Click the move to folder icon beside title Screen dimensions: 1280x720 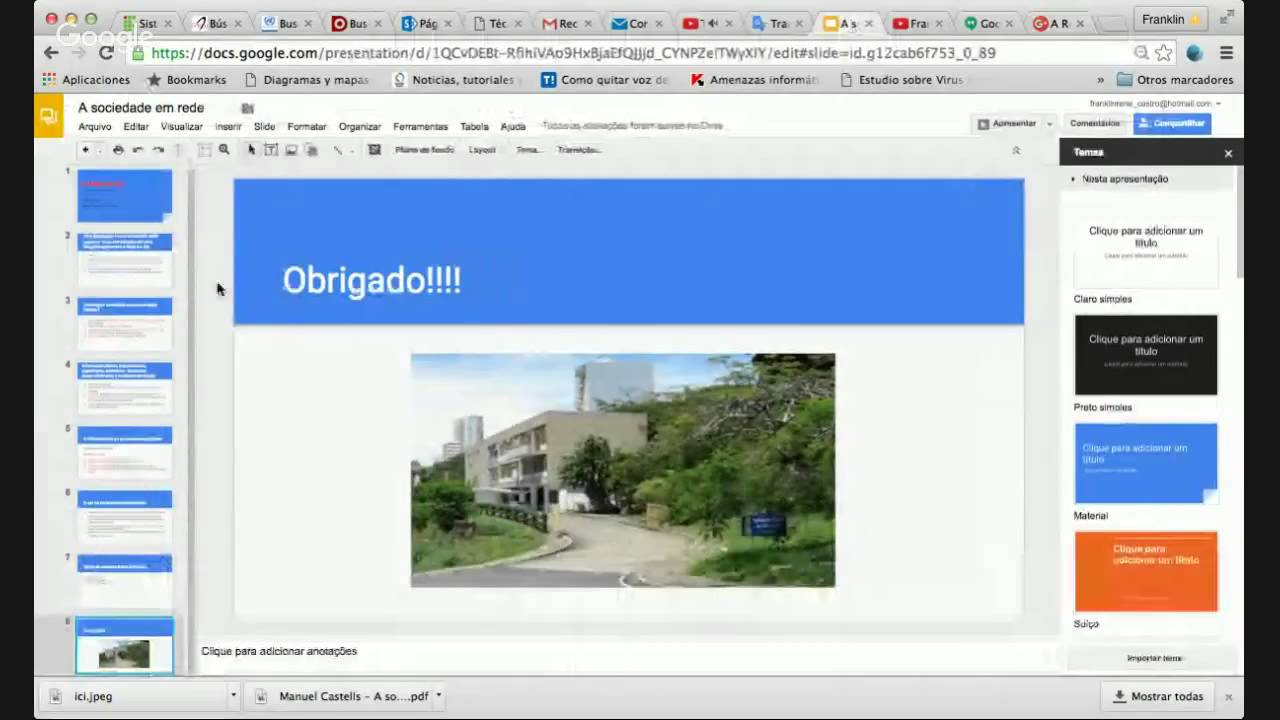247,108
